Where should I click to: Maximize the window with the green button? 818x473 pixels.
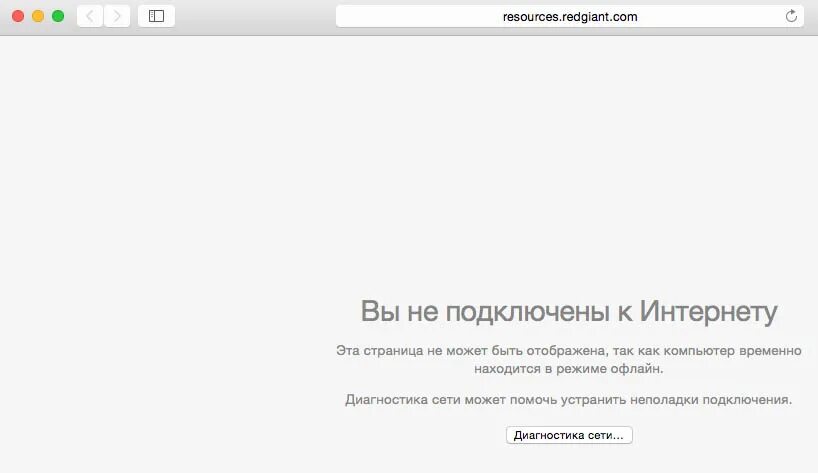click(58, 16)
